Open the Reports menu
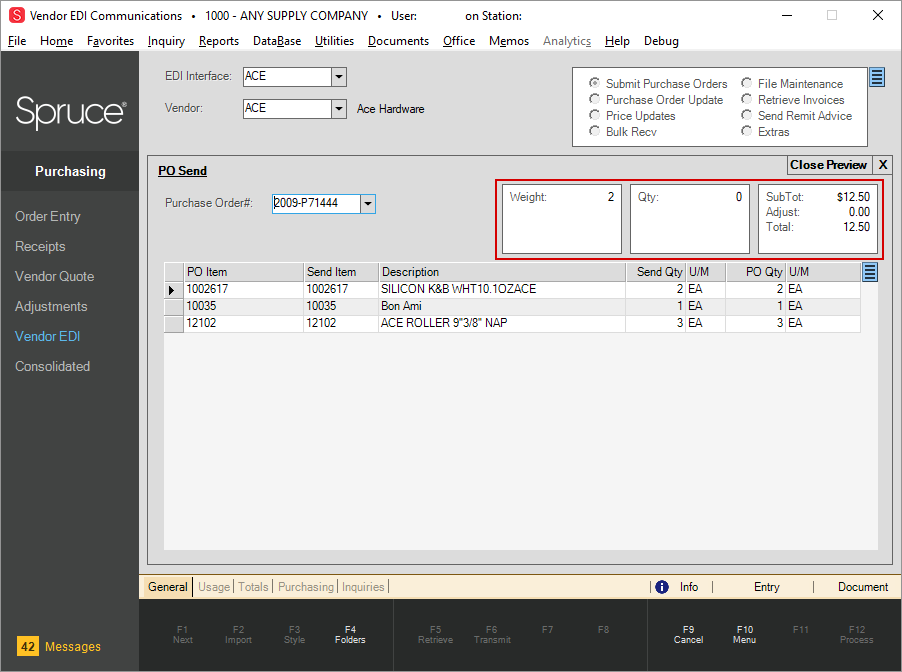902x672 pixels. 219,41
